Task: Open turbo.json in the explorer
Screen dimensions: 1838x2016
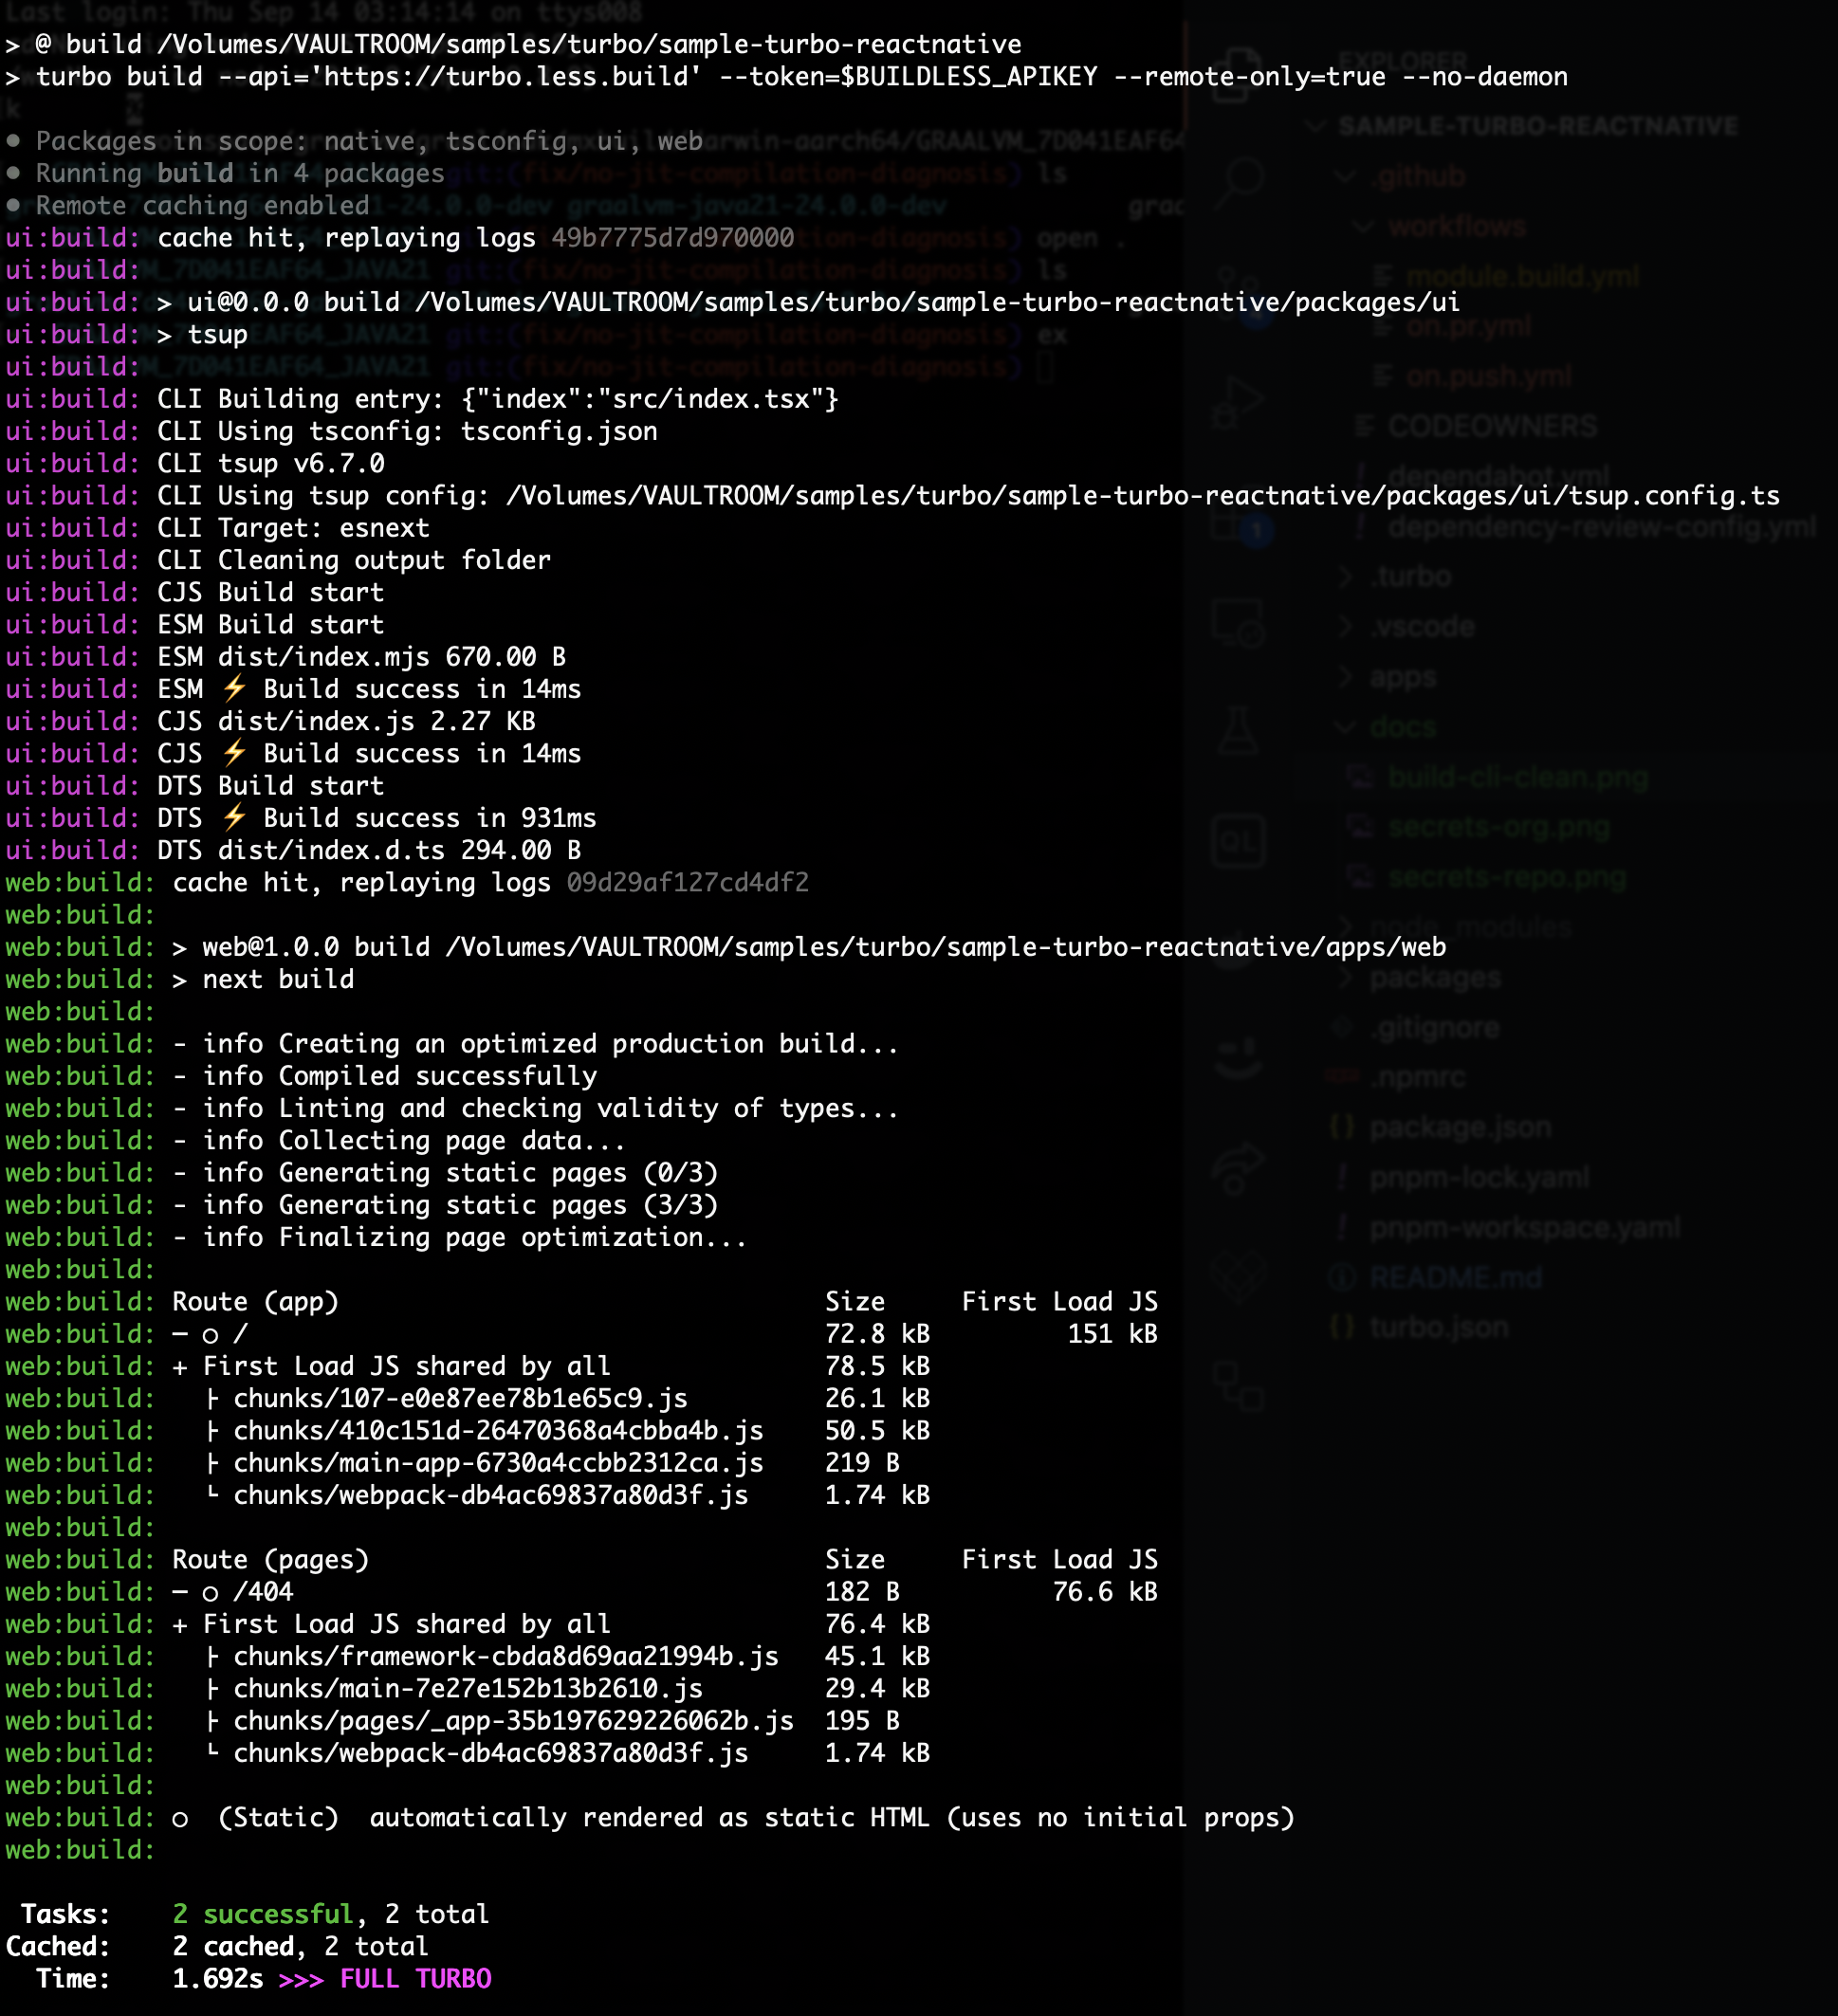Action: coord(1438,1328)
